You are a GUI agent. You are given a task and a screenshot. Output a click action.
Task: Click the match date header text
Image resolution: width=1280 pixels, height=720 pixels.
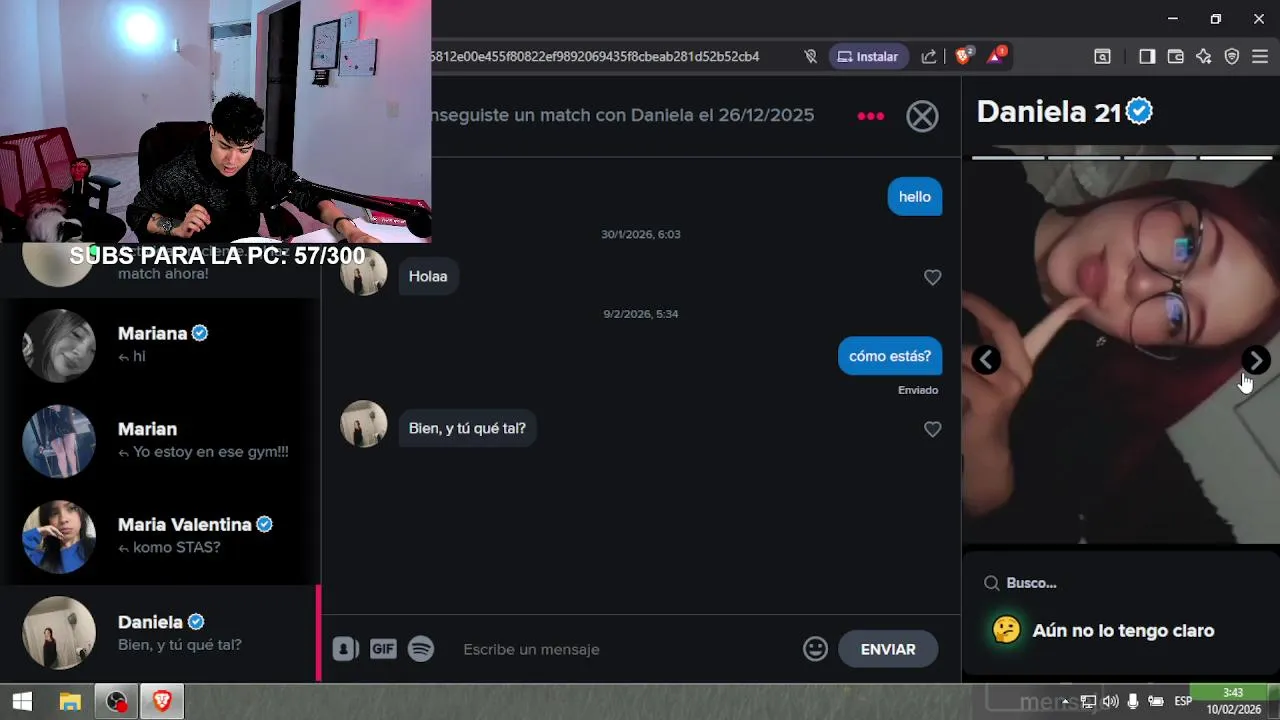click(622, 115)
